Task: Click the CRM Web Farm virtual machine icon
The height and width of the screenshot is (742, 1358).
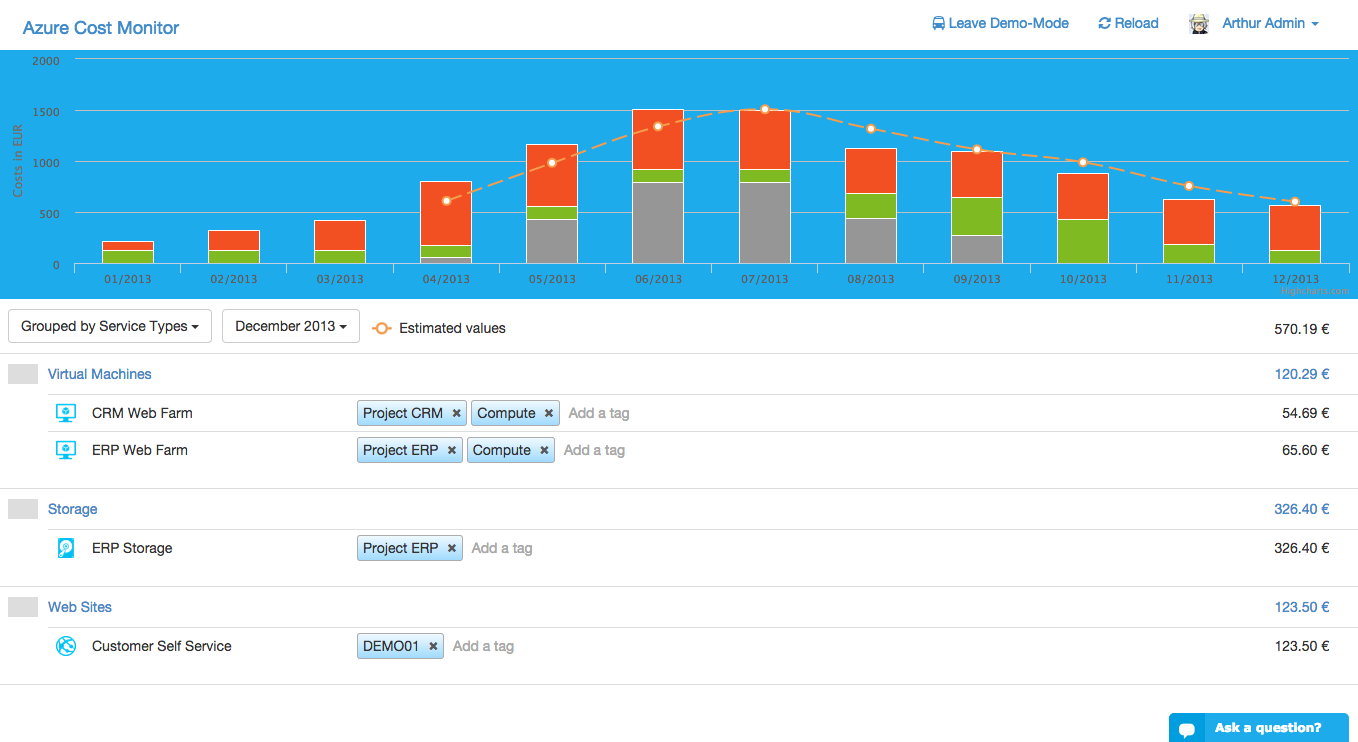Action: pos(66,413)
